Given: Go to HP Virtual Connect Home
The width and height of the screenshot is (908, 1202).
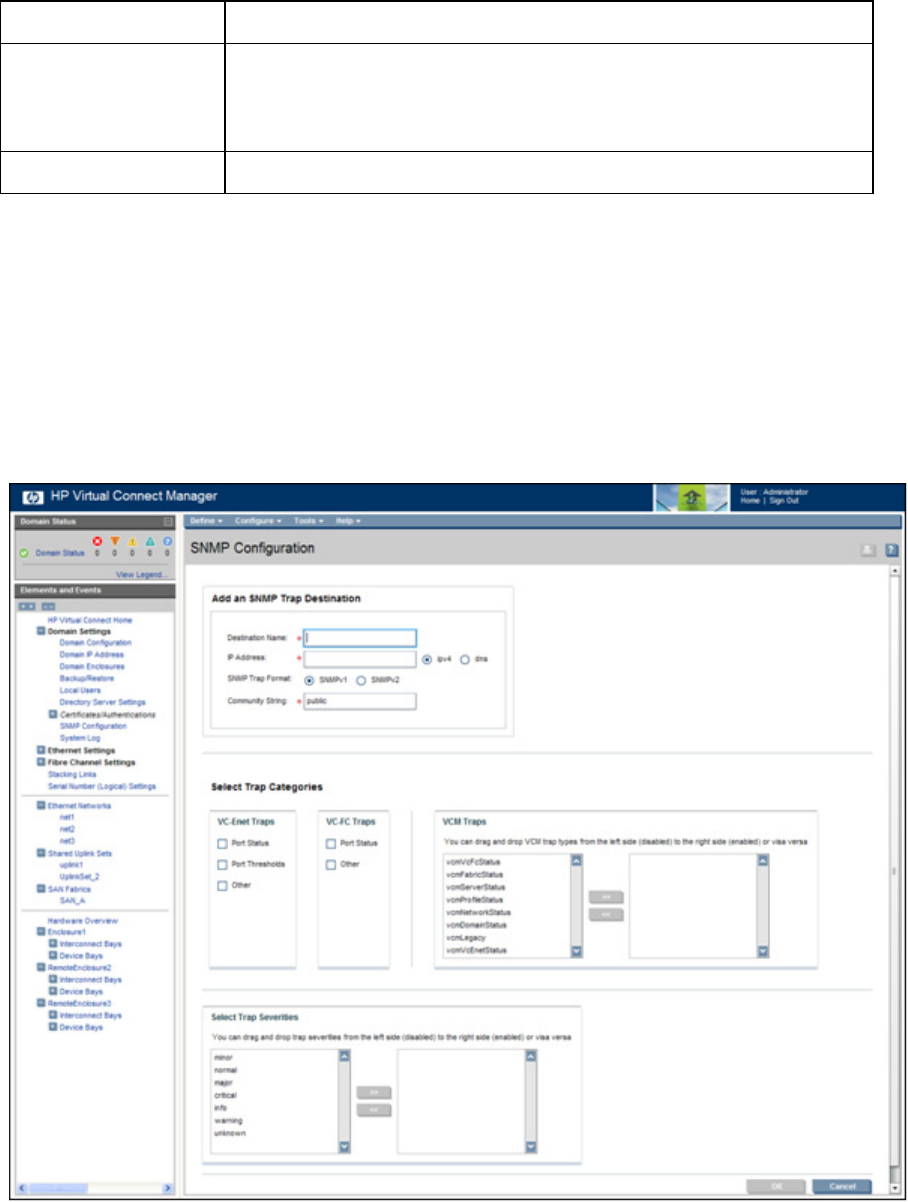Looking at the screenshot, I should click(90, 620).
